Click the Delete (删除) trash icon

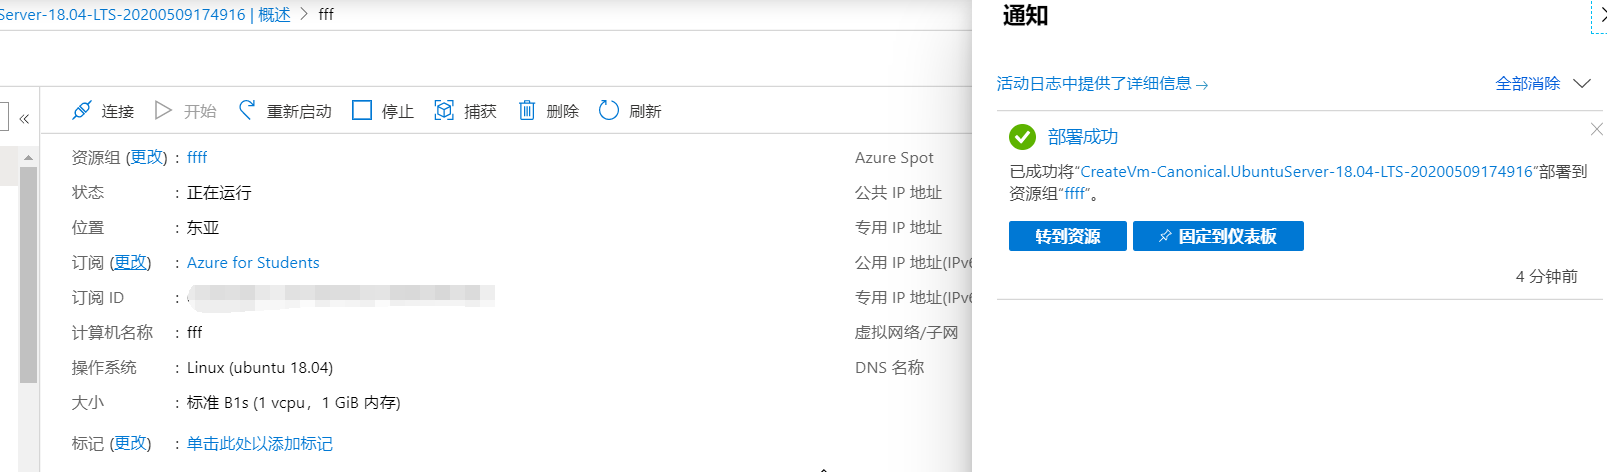click(527, 110)
